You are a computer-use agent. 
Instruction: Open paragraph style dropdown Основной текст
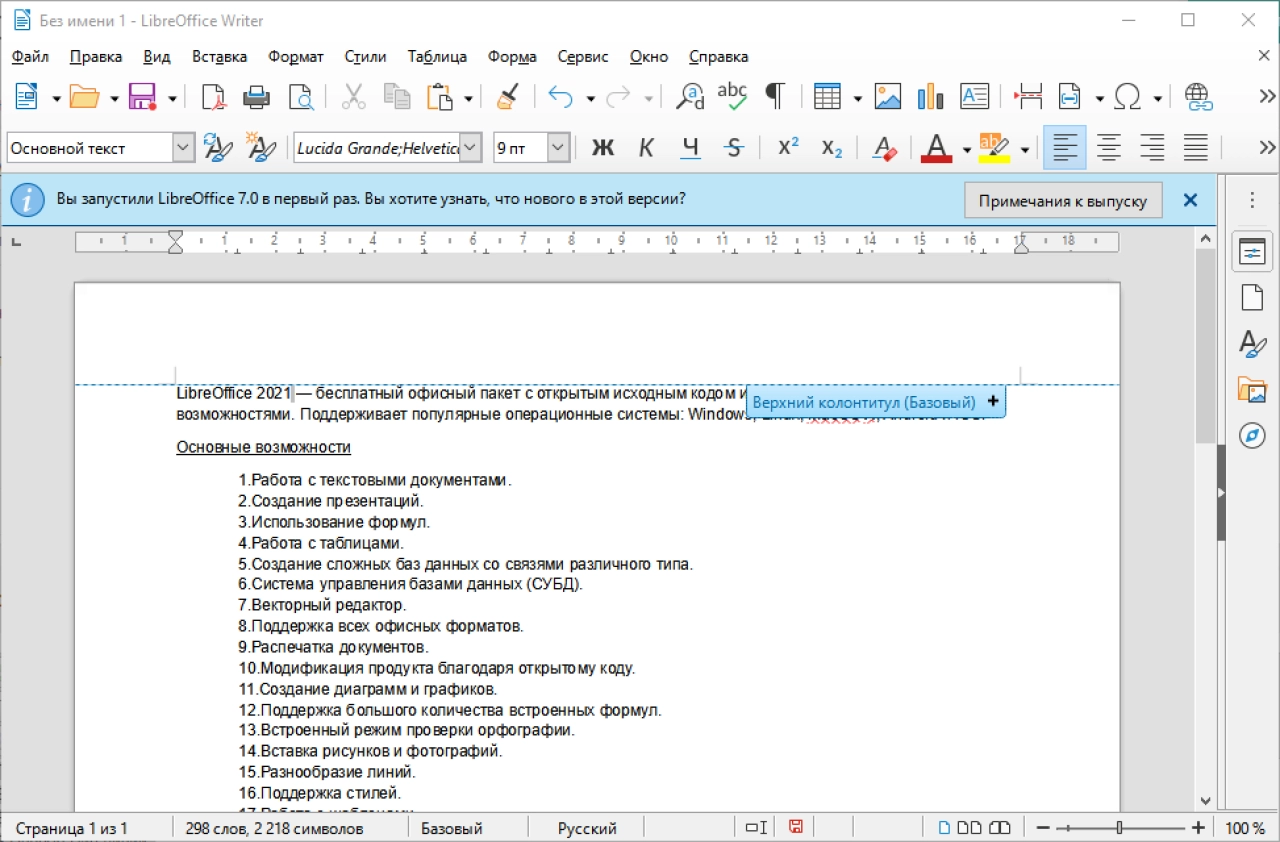point(184,148)
